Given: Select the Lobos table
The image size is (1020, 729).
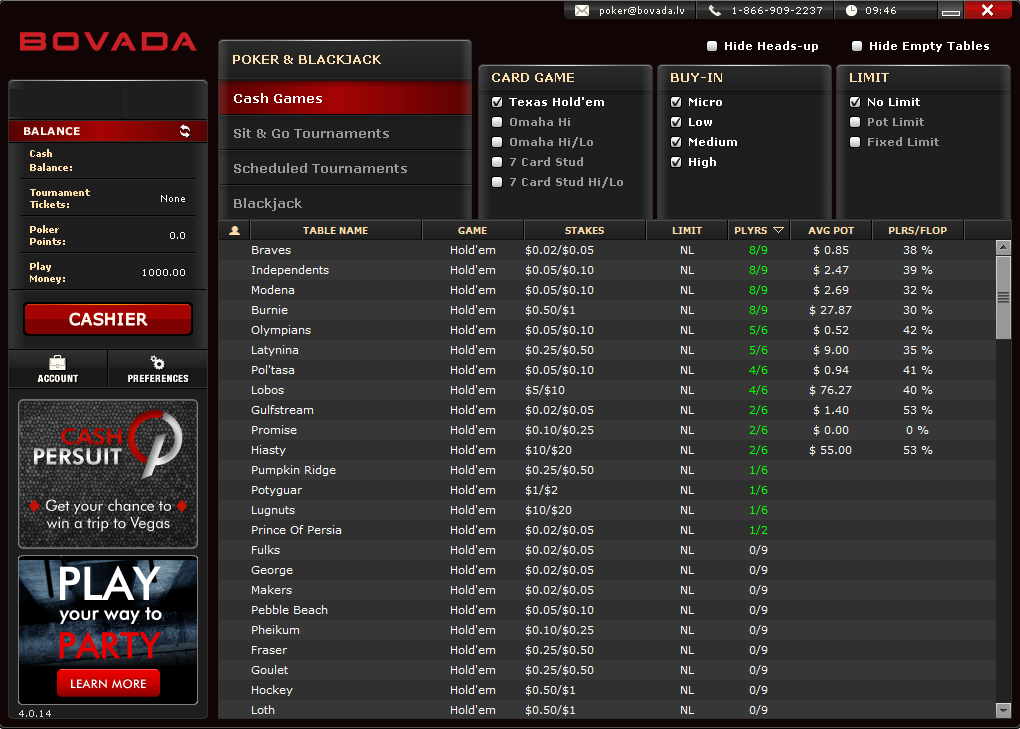Looking at the screenshot, I should pos(606,390).
